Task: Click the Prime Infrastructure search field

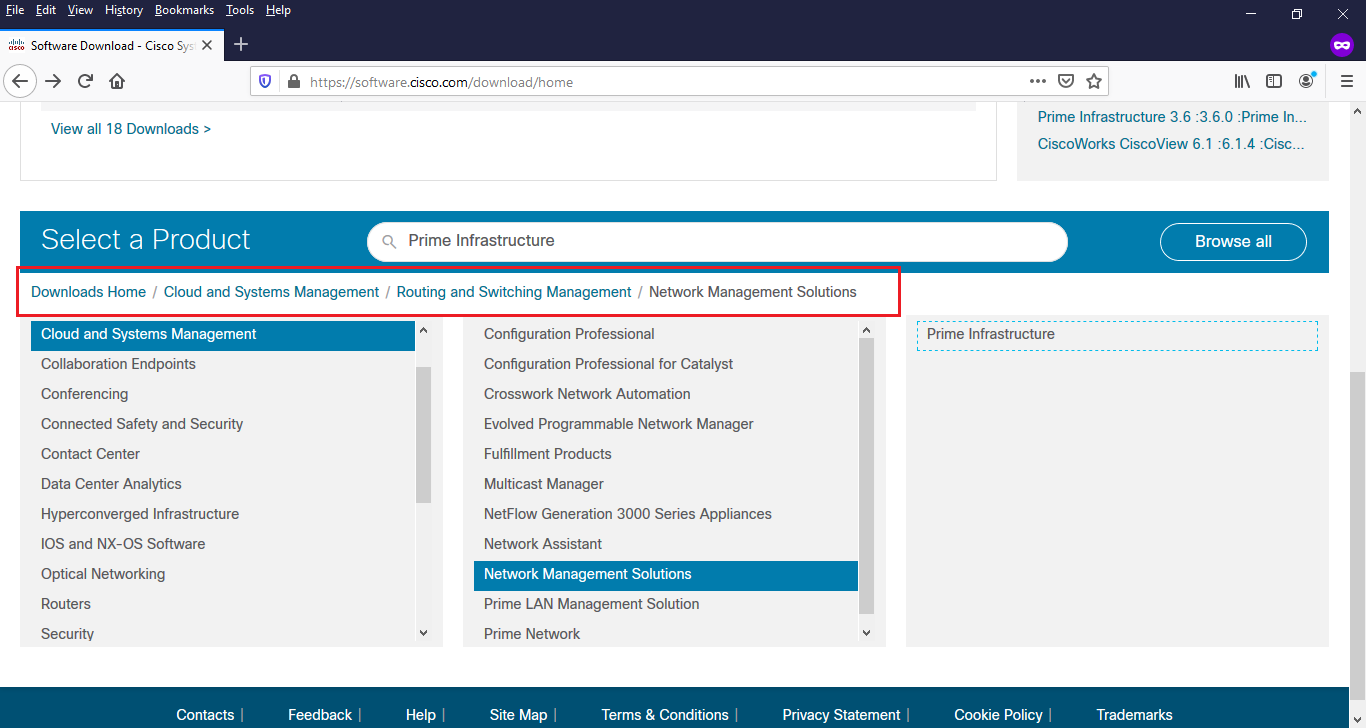Action: click(717, 241)
